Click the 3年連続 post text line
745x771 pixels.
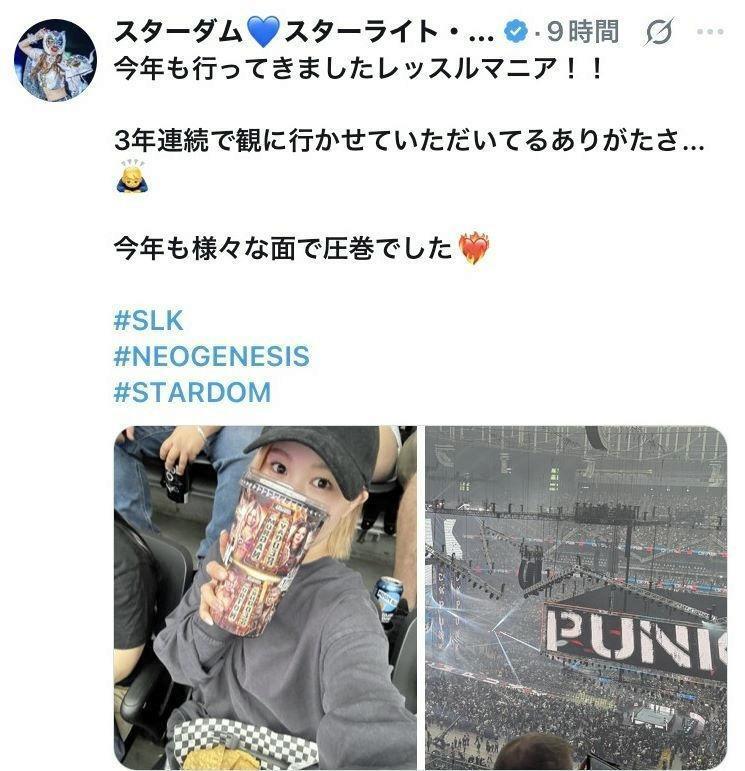click(409, 140)
